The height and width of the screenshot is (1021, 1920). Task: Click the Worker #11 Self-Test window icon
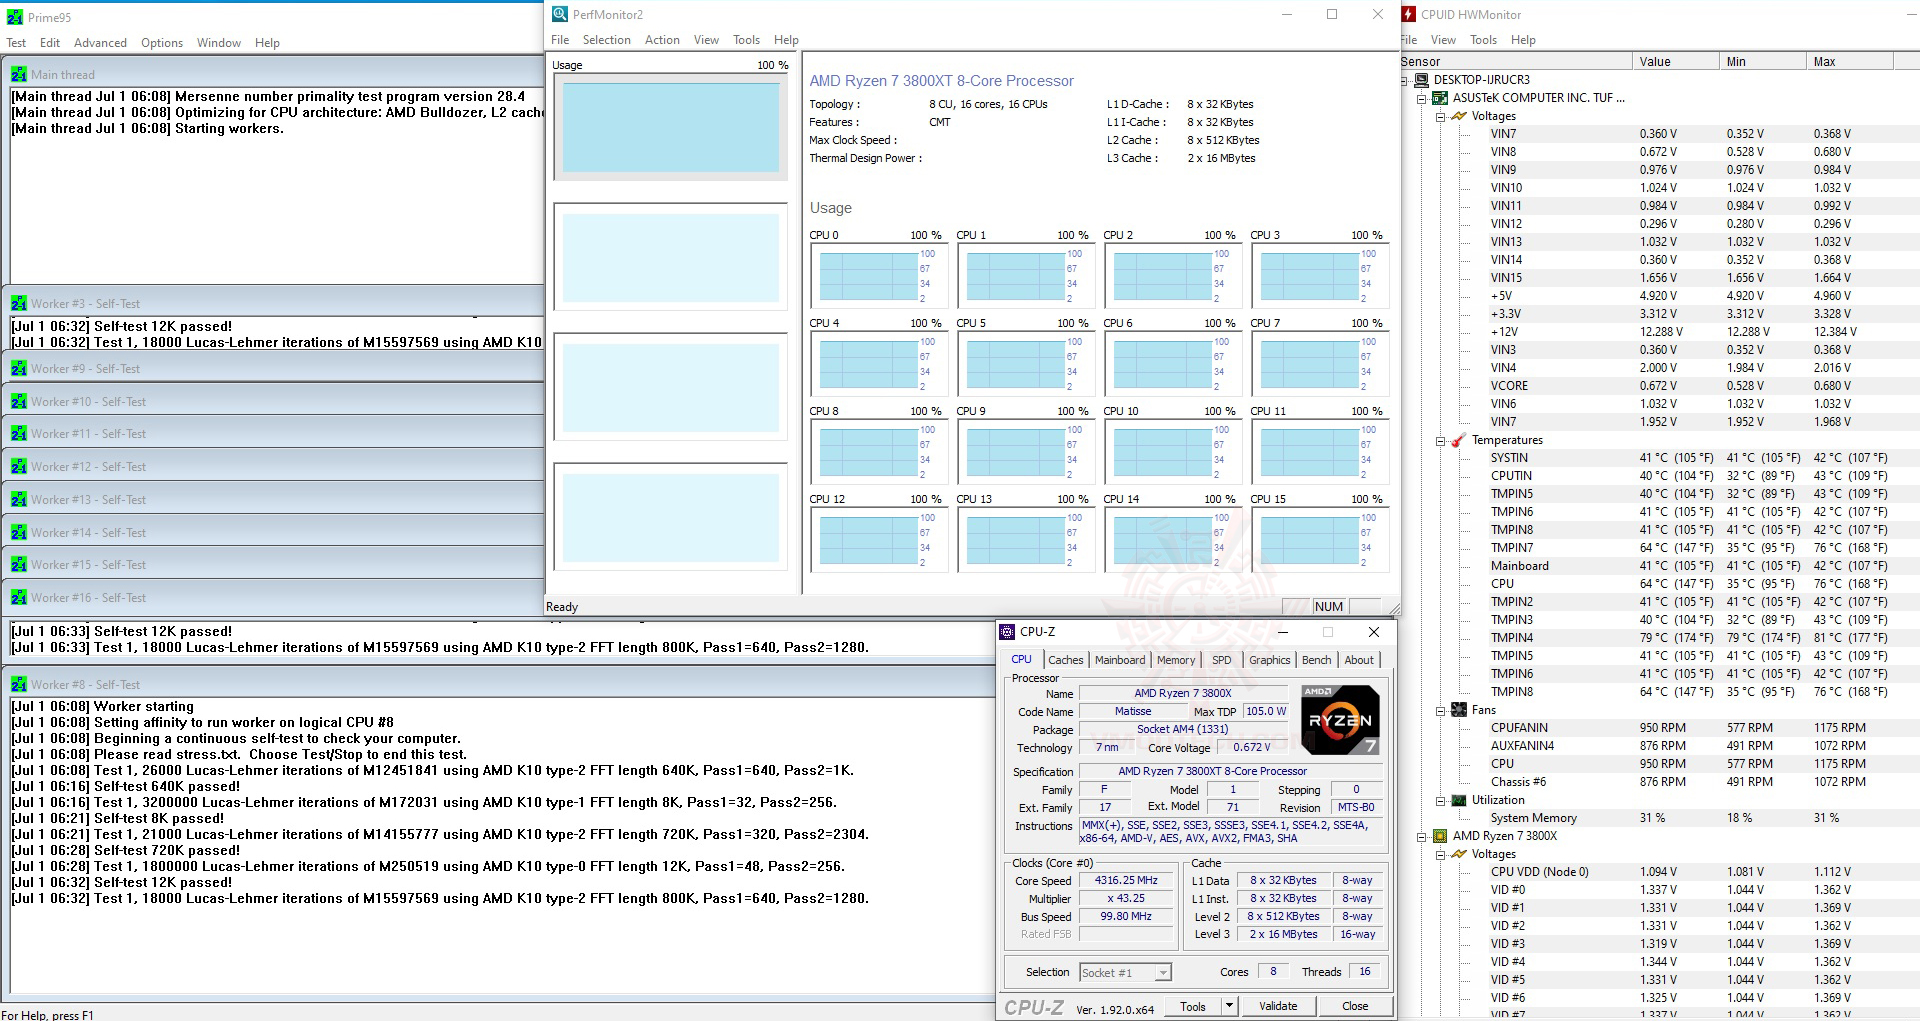[19, 433]
